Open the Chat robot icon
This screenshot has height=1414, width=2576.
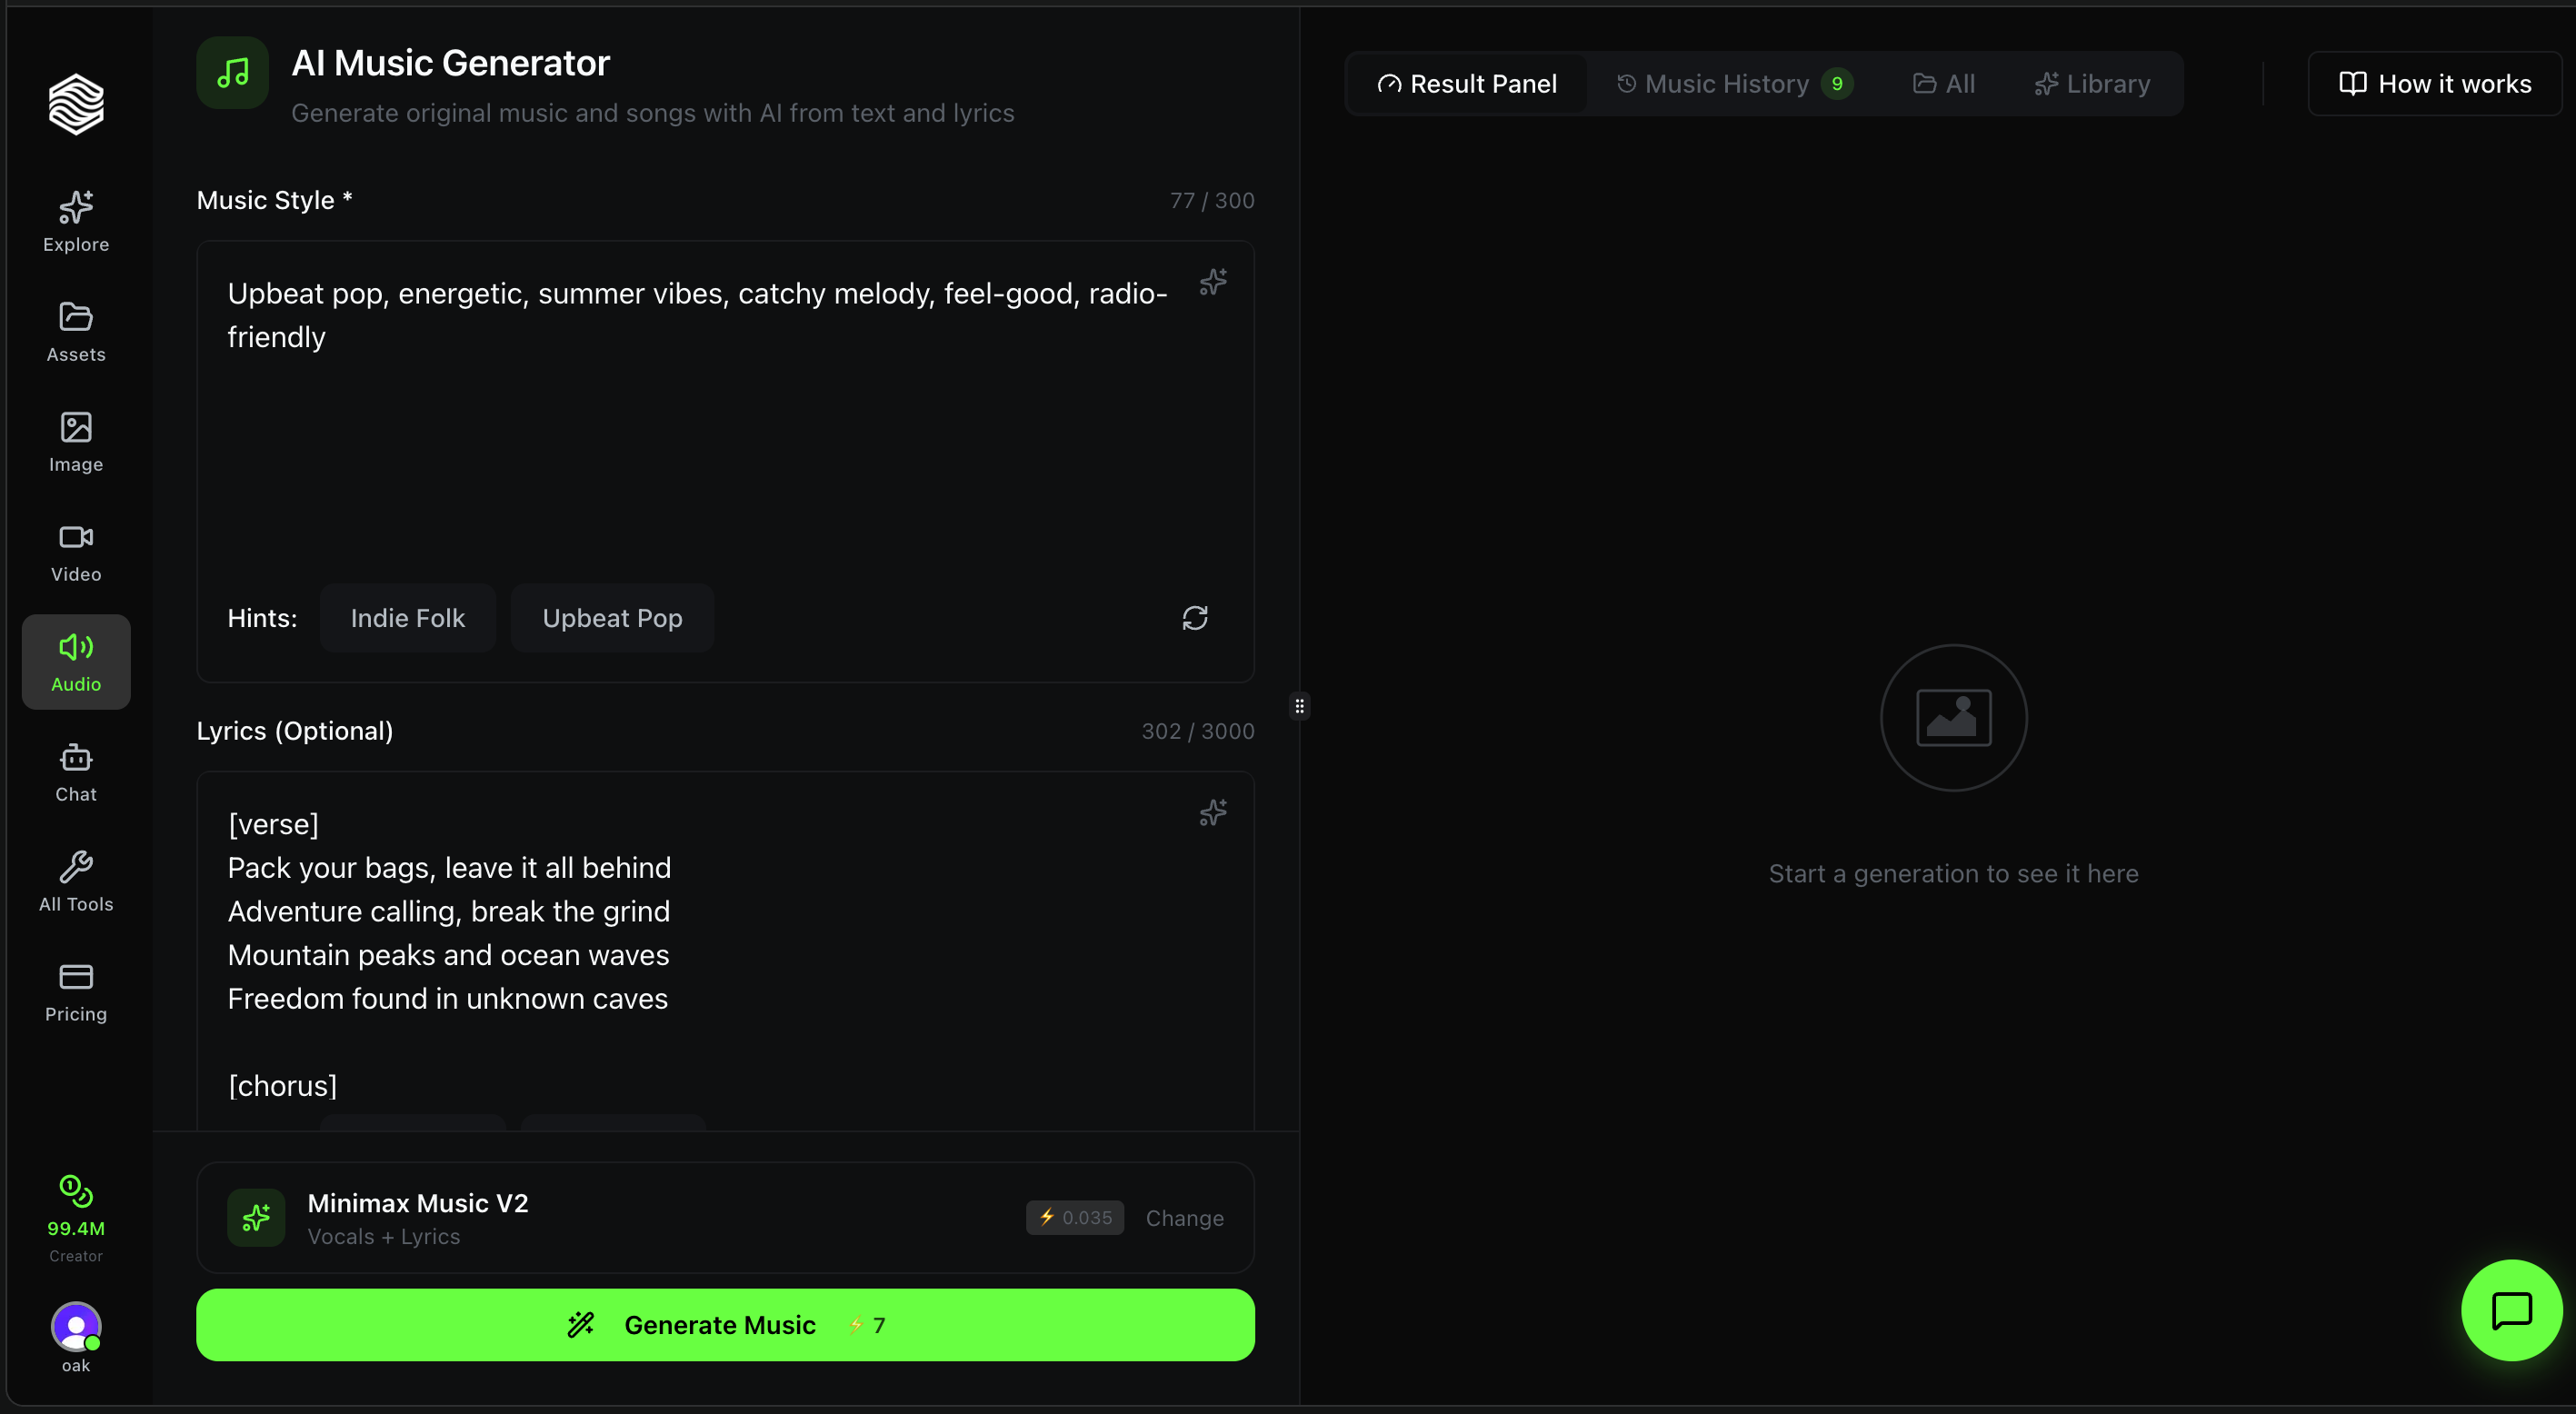coord(76,771)
